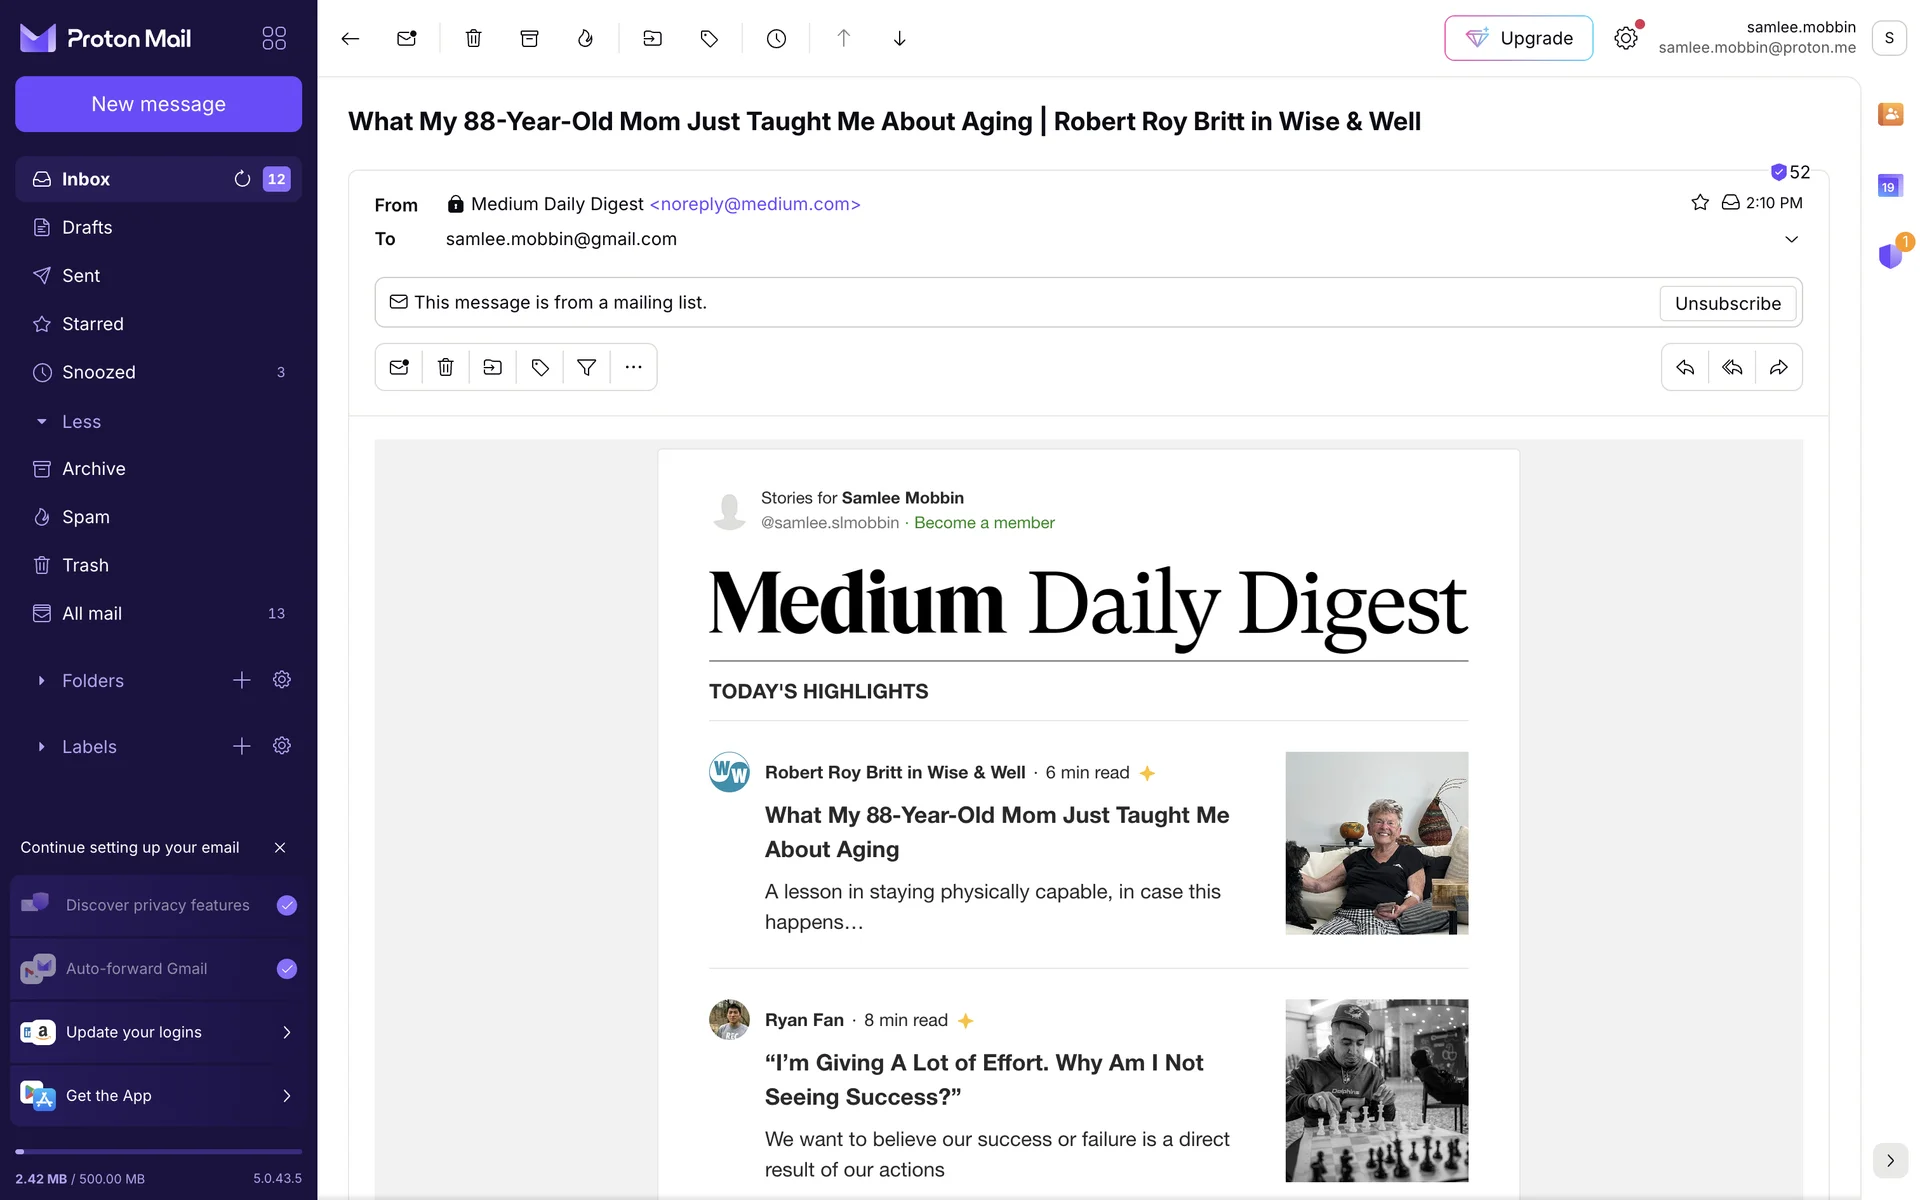Click the Unsubscribe button
The width and height of the screenshot is (1920, 1200).
click(1727, 303)
